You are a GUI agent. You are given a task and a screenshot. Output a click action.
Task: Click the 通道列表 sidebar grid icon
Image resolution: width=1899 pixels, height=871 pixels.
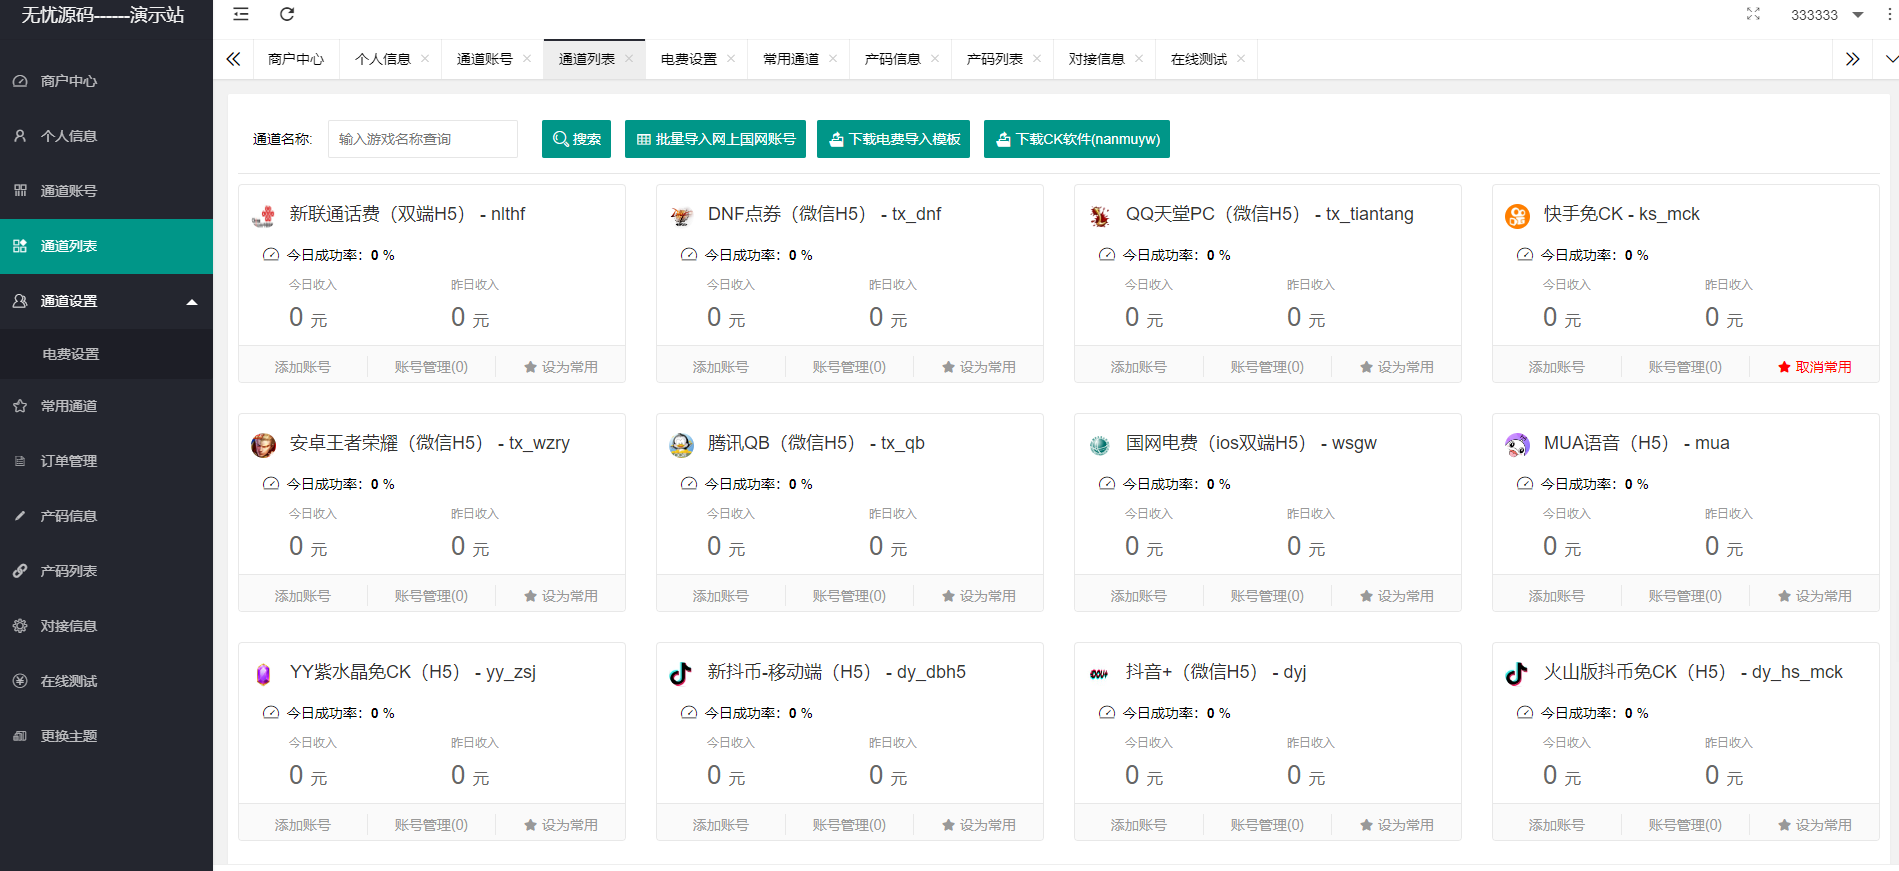coord(20,246)
